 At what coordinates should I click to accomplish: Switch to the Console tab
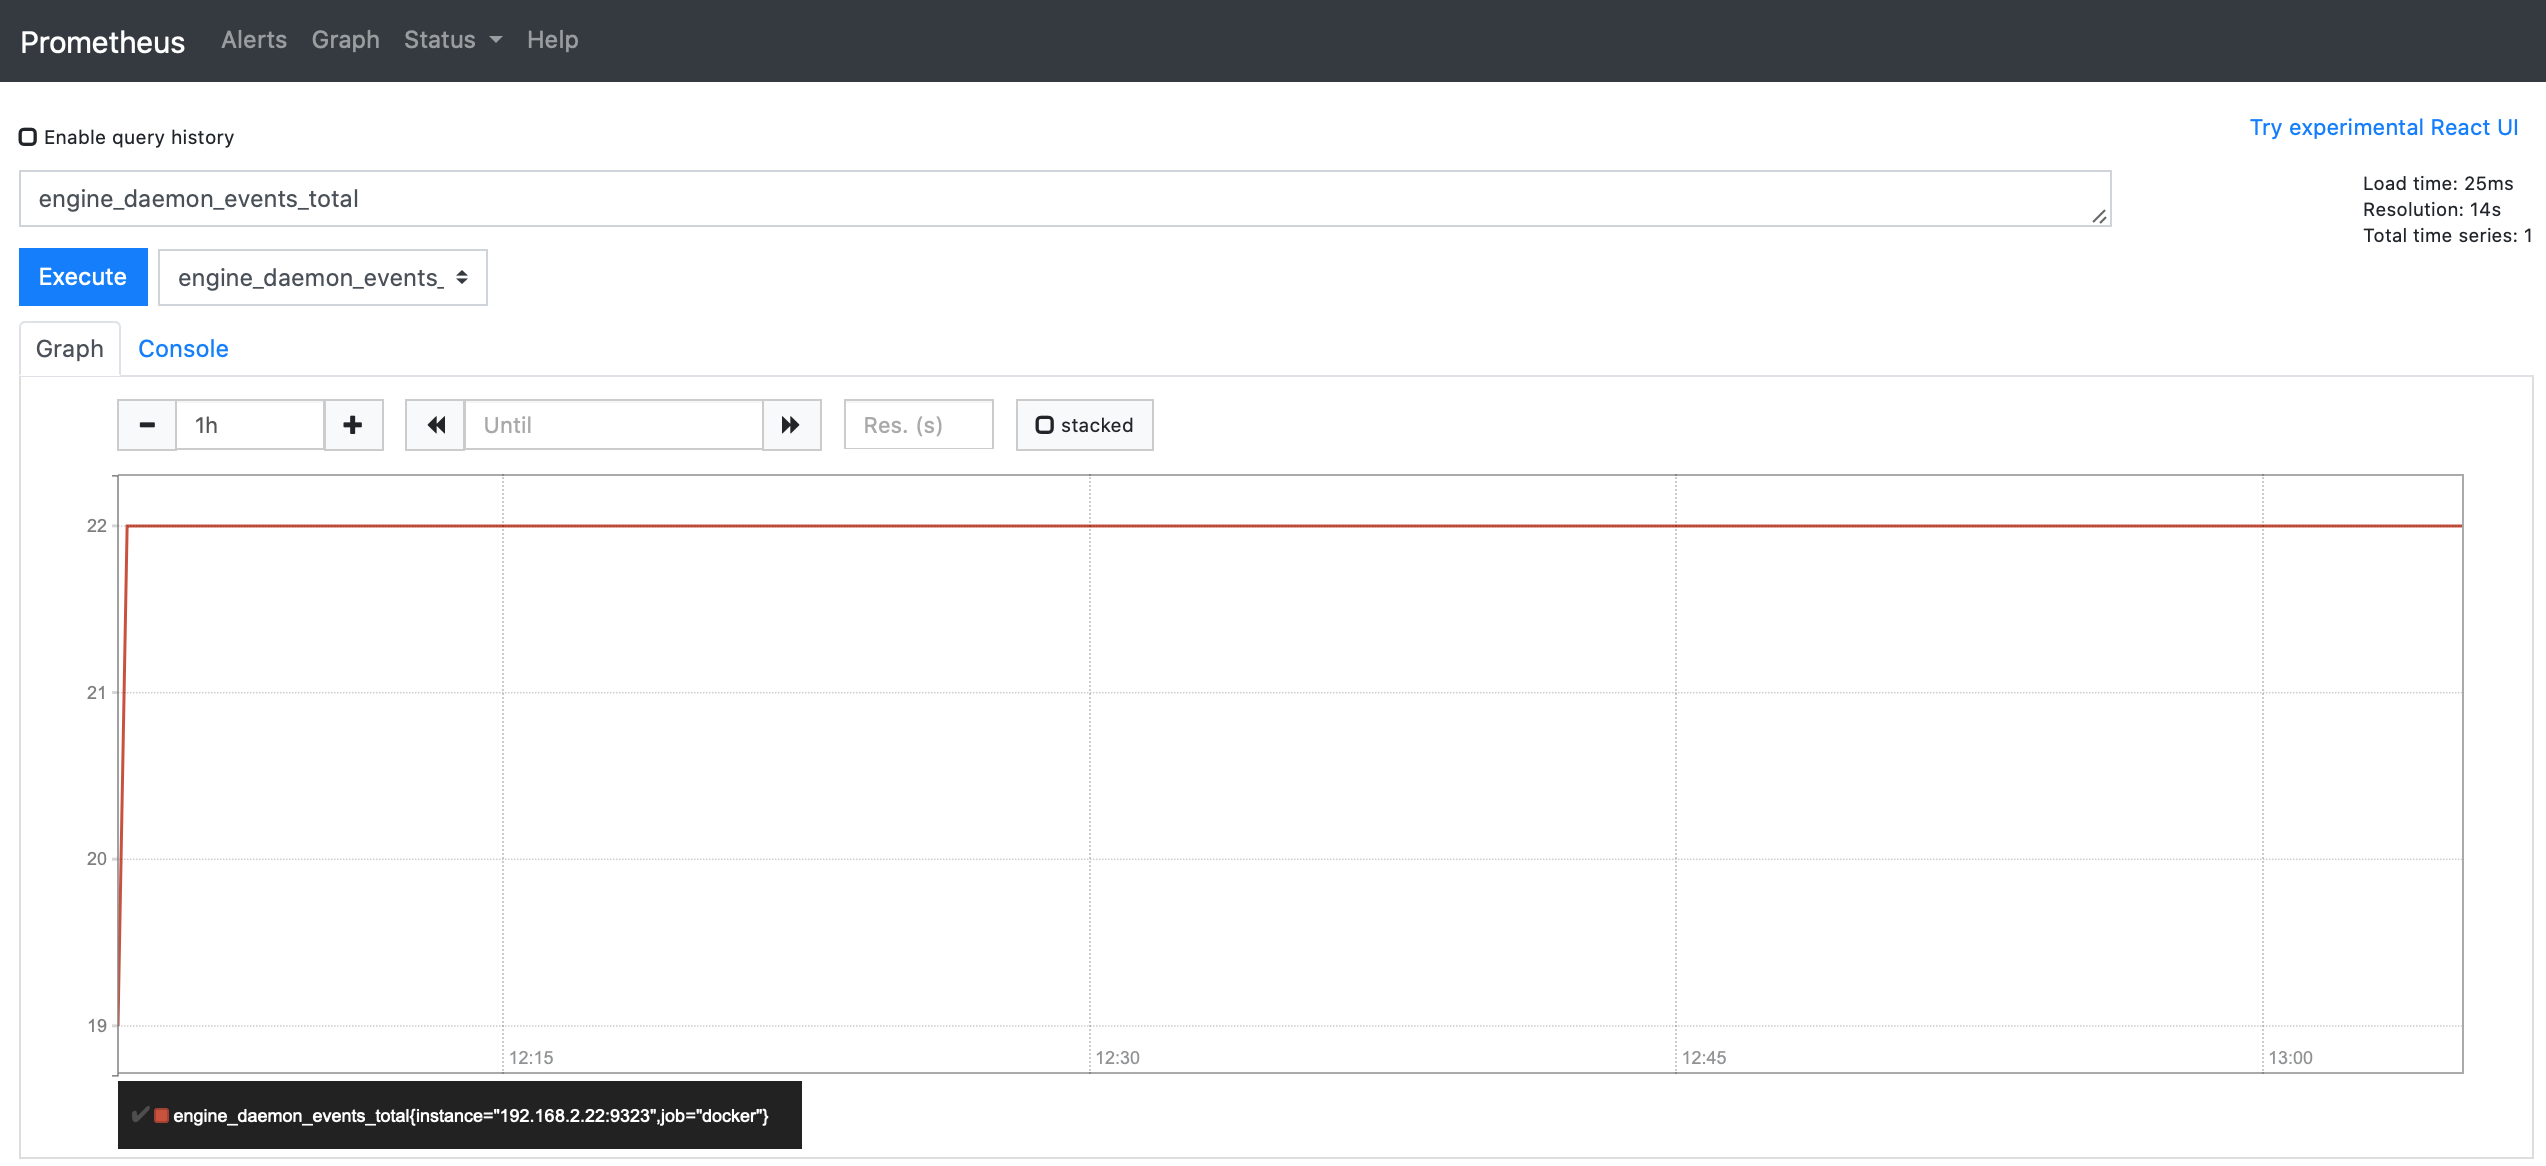point(182,346)
